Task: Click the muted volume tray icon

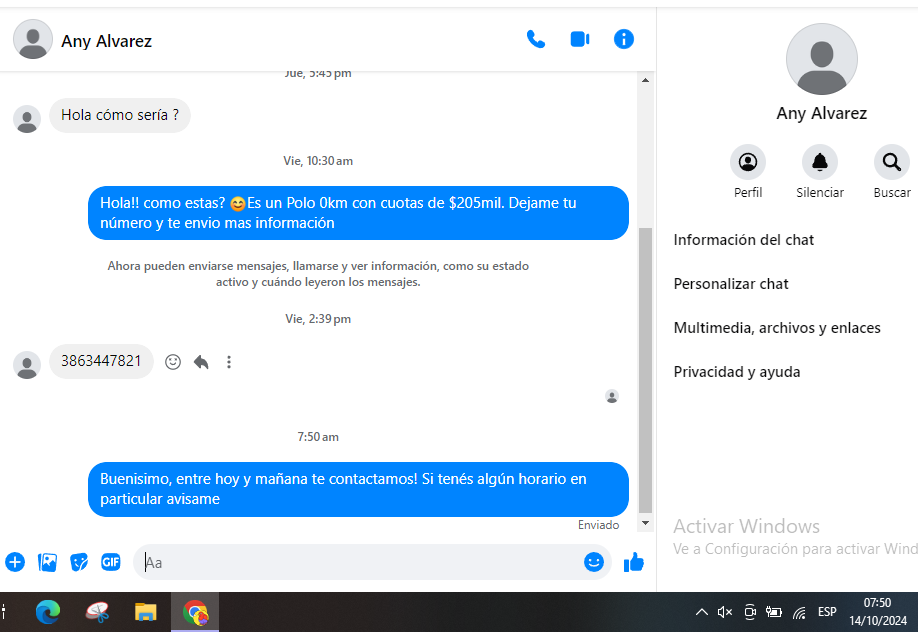Action: pyautogui.click(x=725, y=612)
